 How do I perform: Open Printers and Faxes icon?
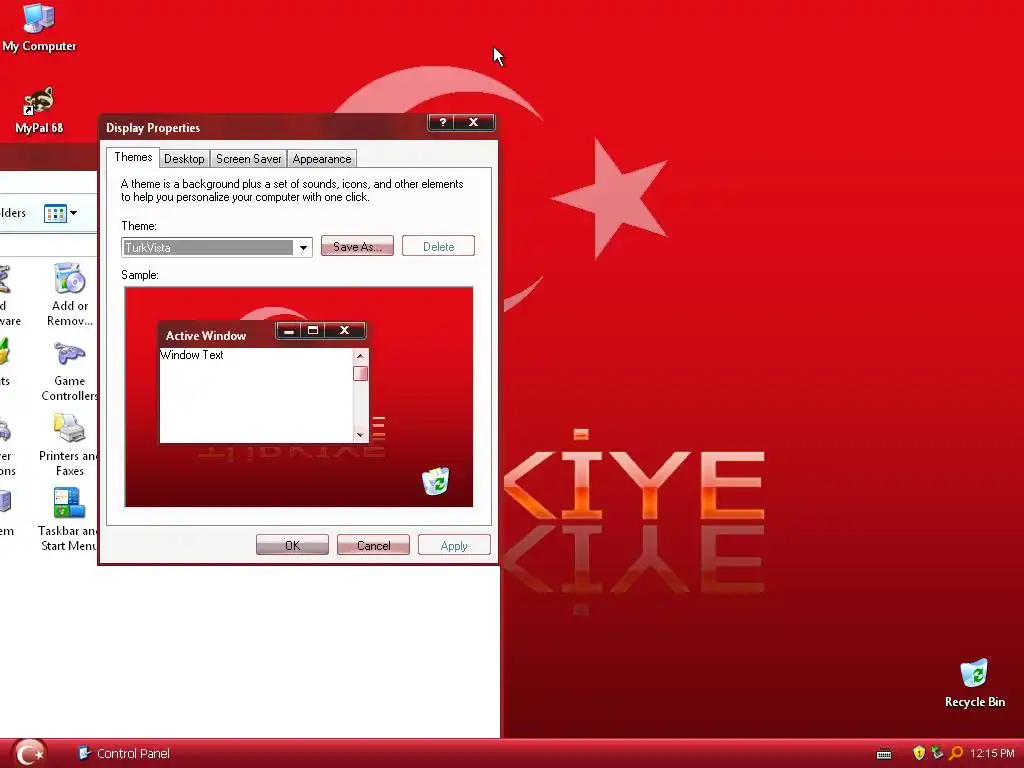pyautogui.click(x=69, y=445)
